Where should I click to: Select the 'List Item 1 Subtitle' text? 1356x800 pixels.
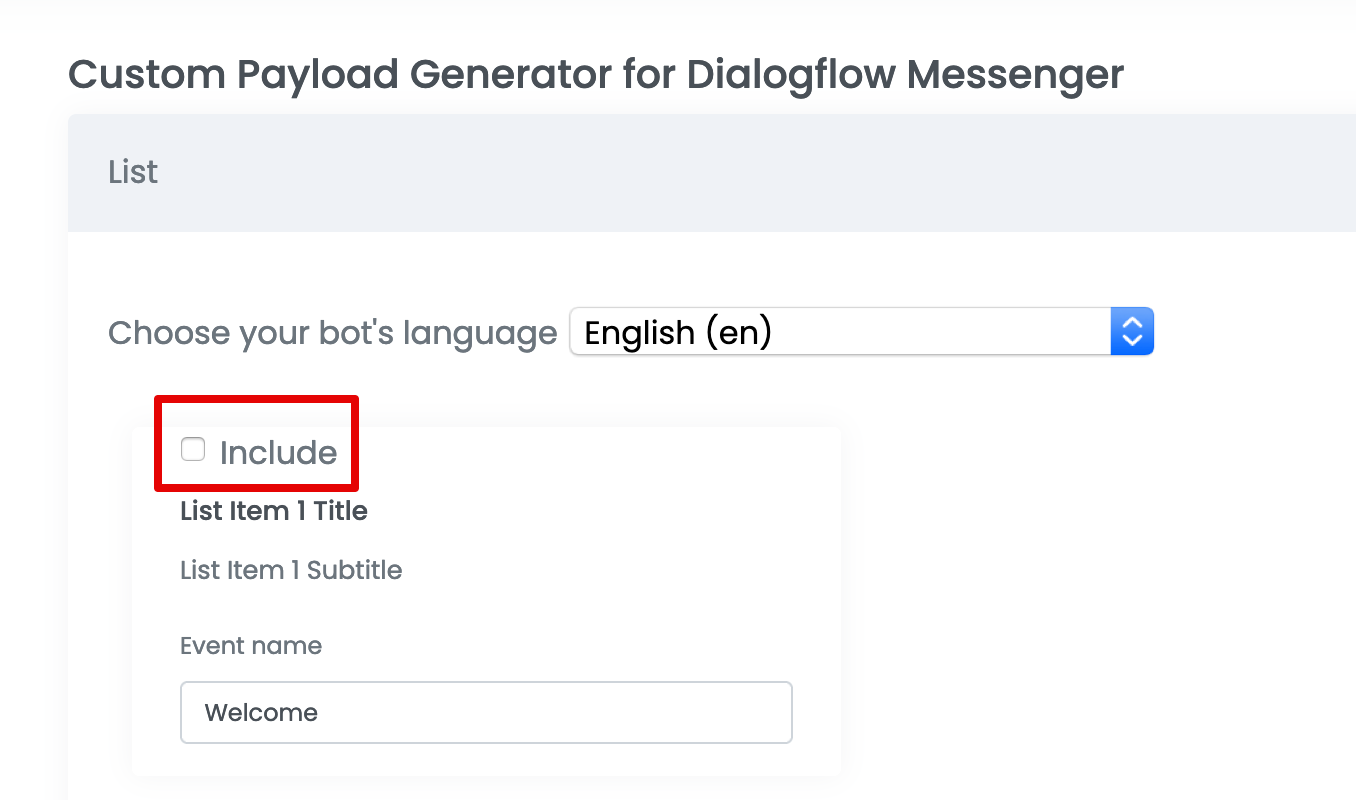coord(291,570)
